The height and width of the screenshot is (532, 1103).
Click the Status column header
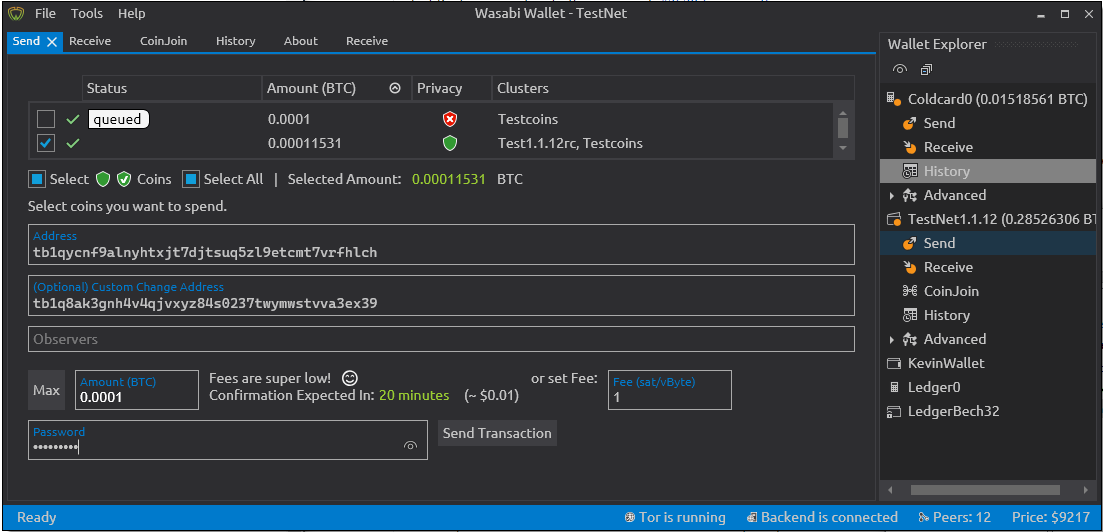point(172,88)
